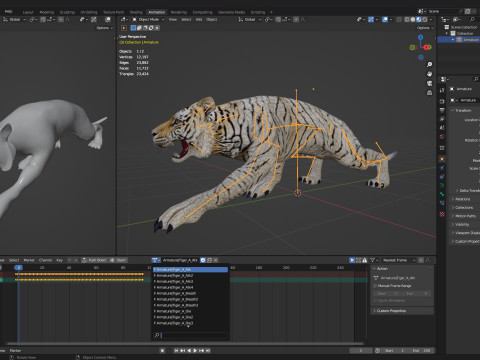This screenshot has width=480, height=360.
Task: Open the Scene properties tab
Action: (x=442, y=127)
